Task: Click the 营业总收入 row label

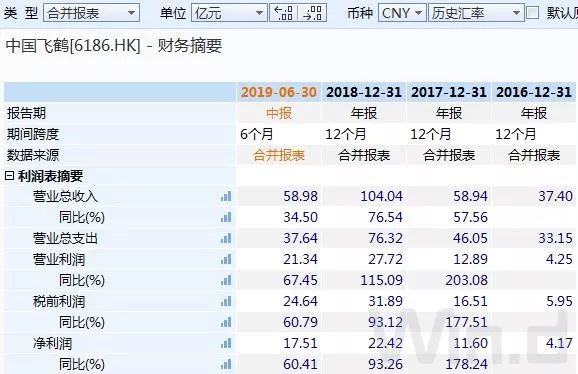Action: pos(65,196)
